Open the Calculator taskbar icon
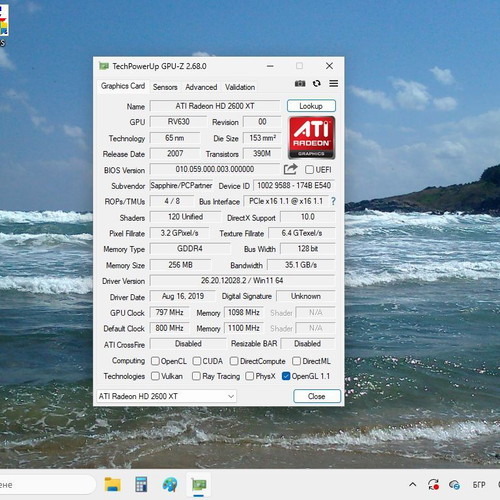 [141, 484]
